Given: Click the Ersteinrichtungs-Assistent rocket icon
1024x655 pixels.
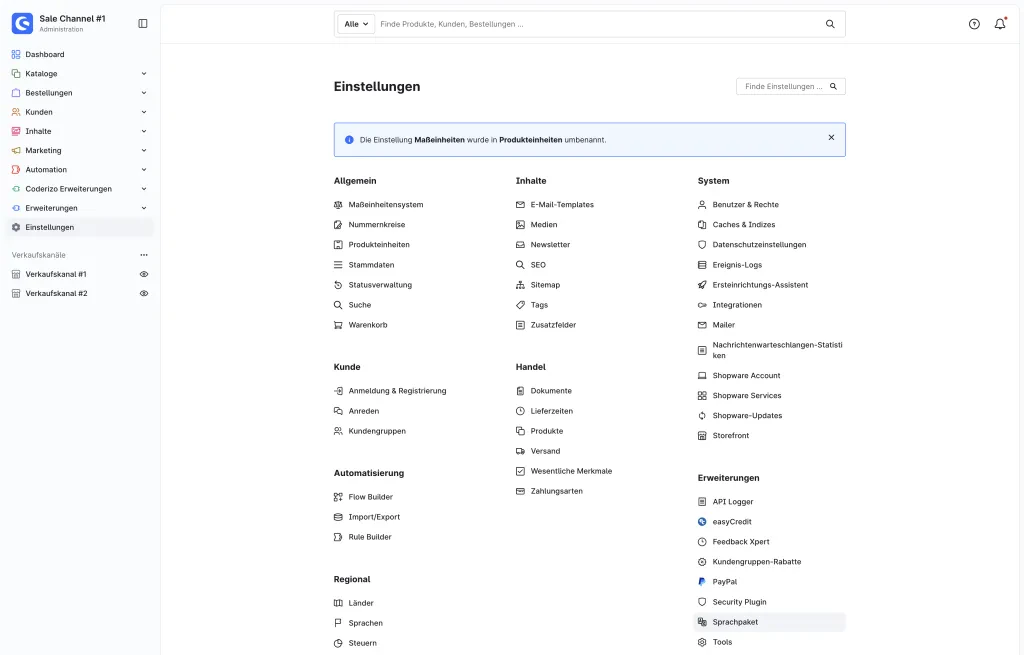Looking at the screenshot, I should (x=702, y=285).
